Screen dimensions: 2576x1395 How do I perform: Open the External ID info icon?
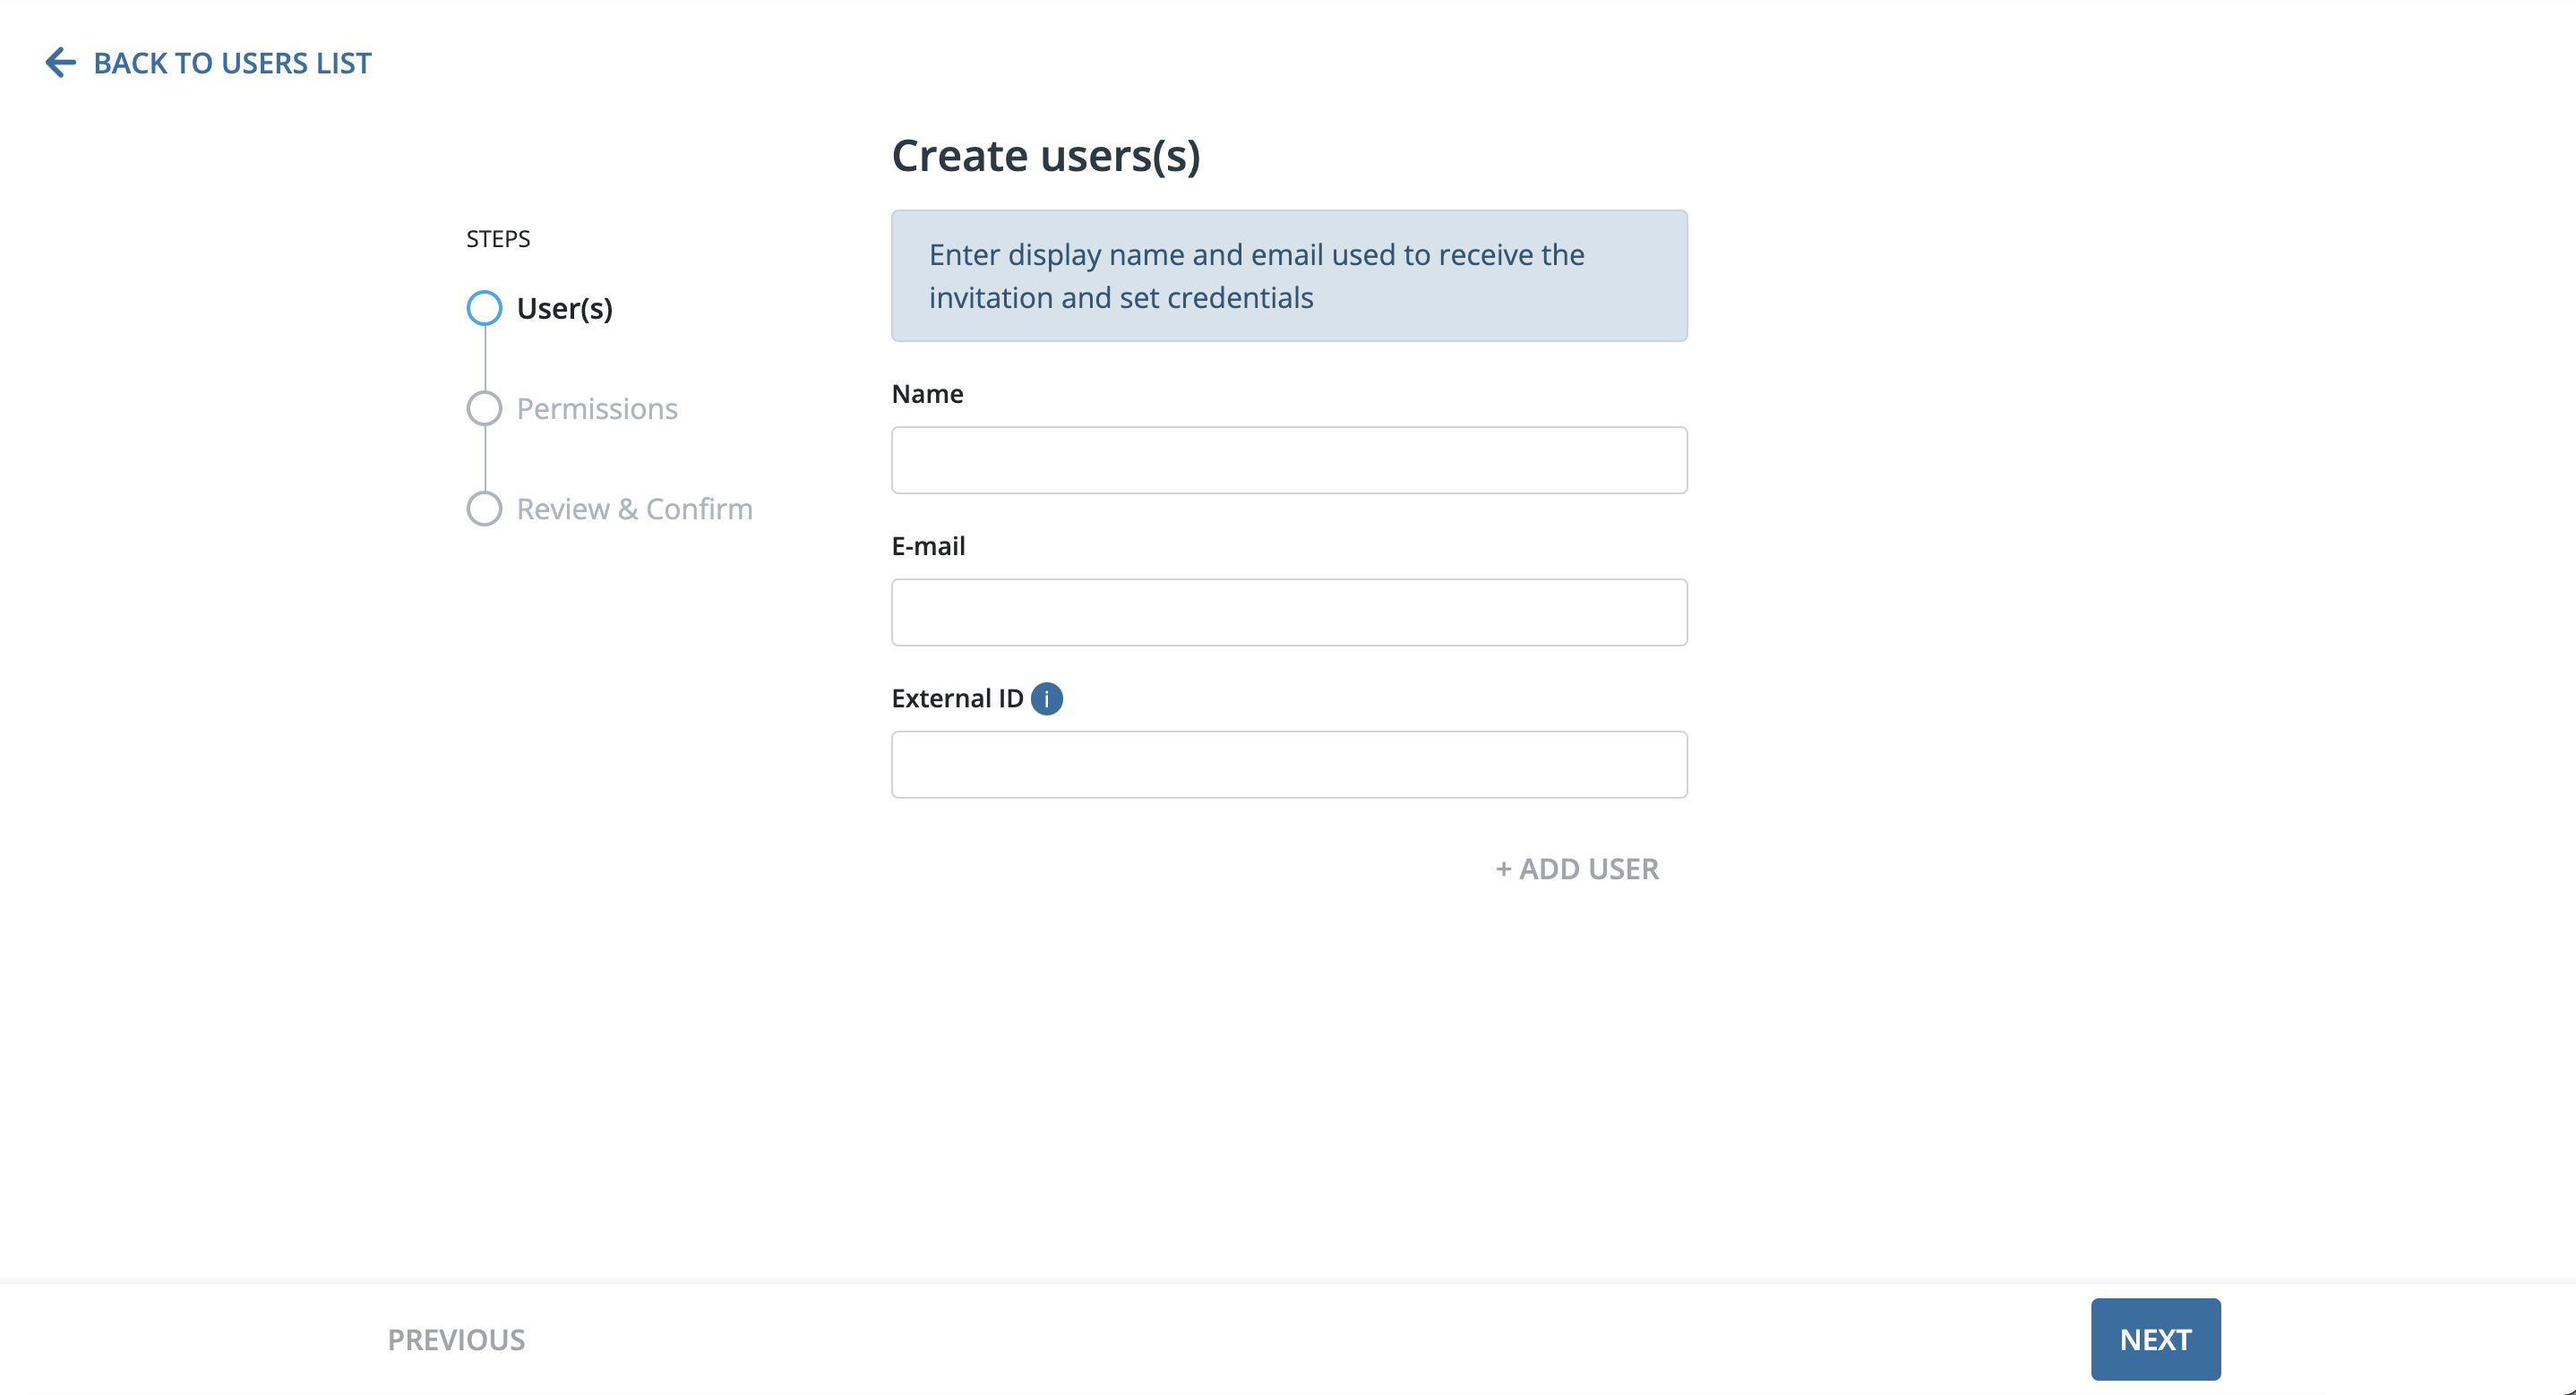click(x=1046, y=698)
